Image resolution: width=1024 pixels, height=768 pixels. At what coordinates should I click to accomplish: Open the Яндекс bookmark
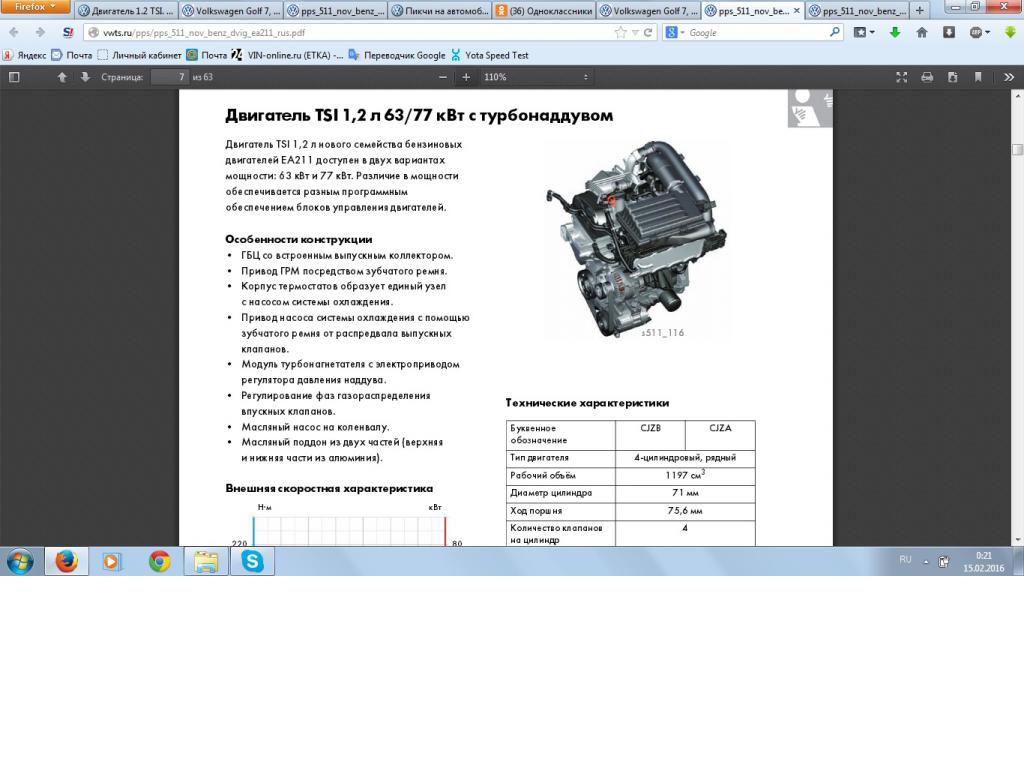25,56
